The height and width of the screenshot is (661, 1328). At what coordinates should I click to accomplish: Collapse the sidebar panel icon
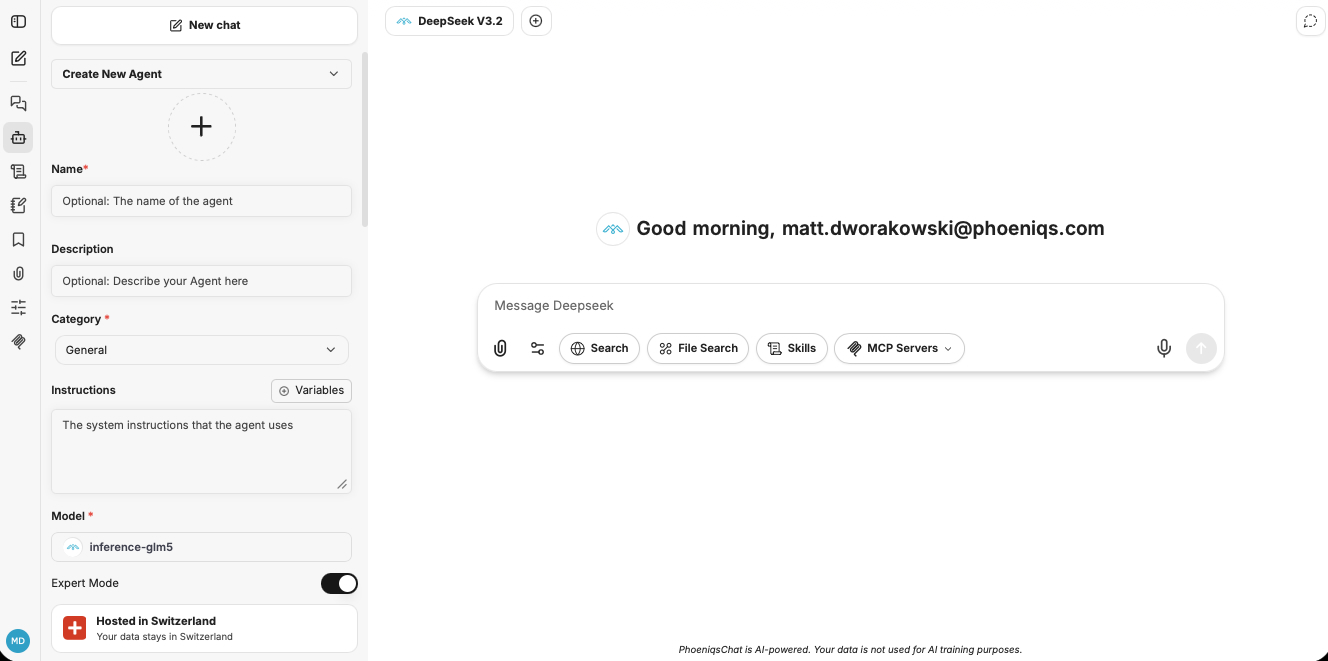18,21
